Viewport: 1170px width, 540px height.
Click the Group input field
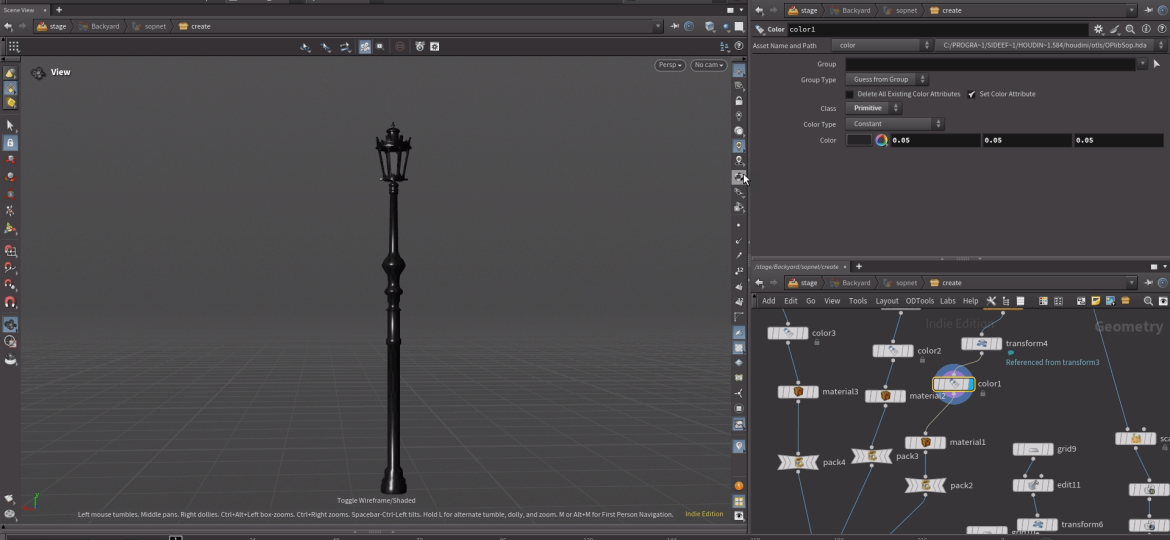click(x=990, y=64)
